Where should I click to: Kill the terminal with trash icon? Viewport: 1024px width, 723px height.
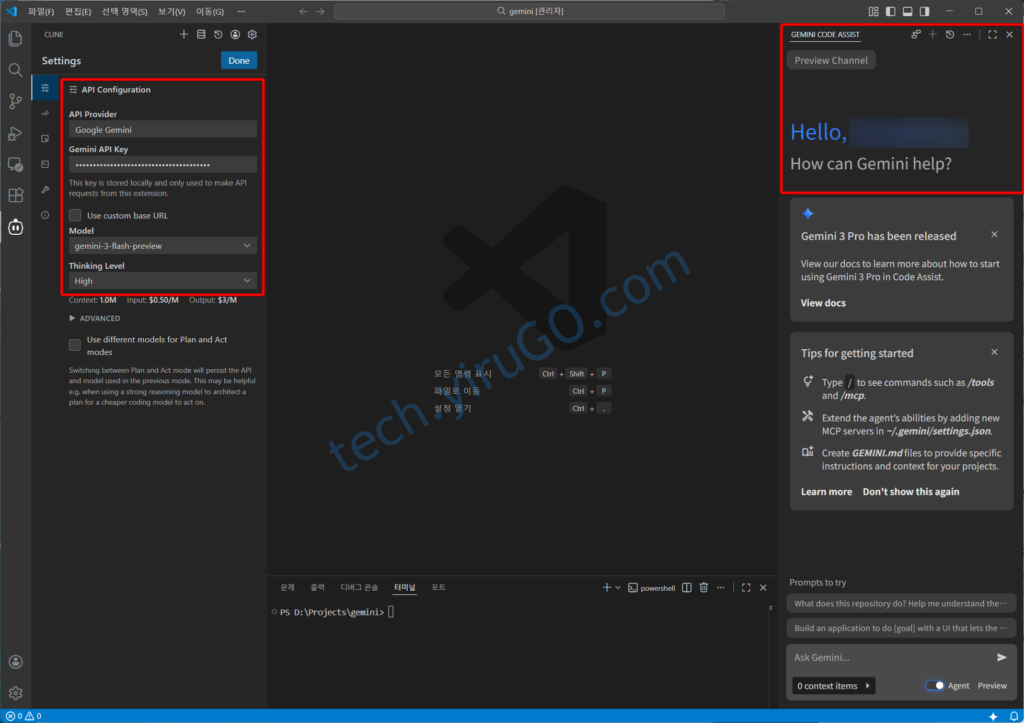[x=704, y=588]
